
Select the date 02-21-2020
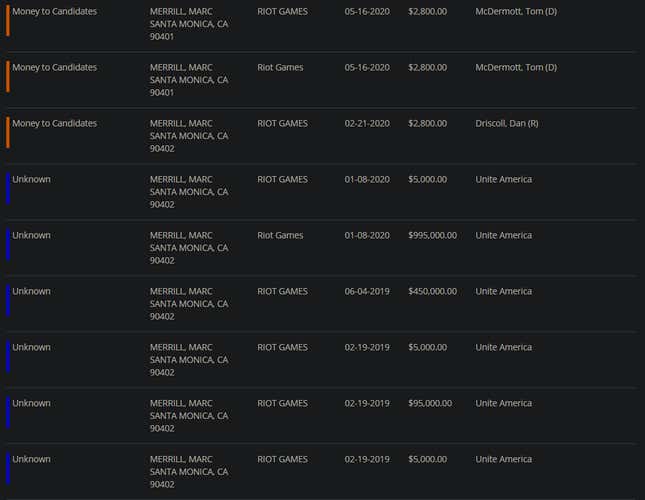(x=367, y=123)
